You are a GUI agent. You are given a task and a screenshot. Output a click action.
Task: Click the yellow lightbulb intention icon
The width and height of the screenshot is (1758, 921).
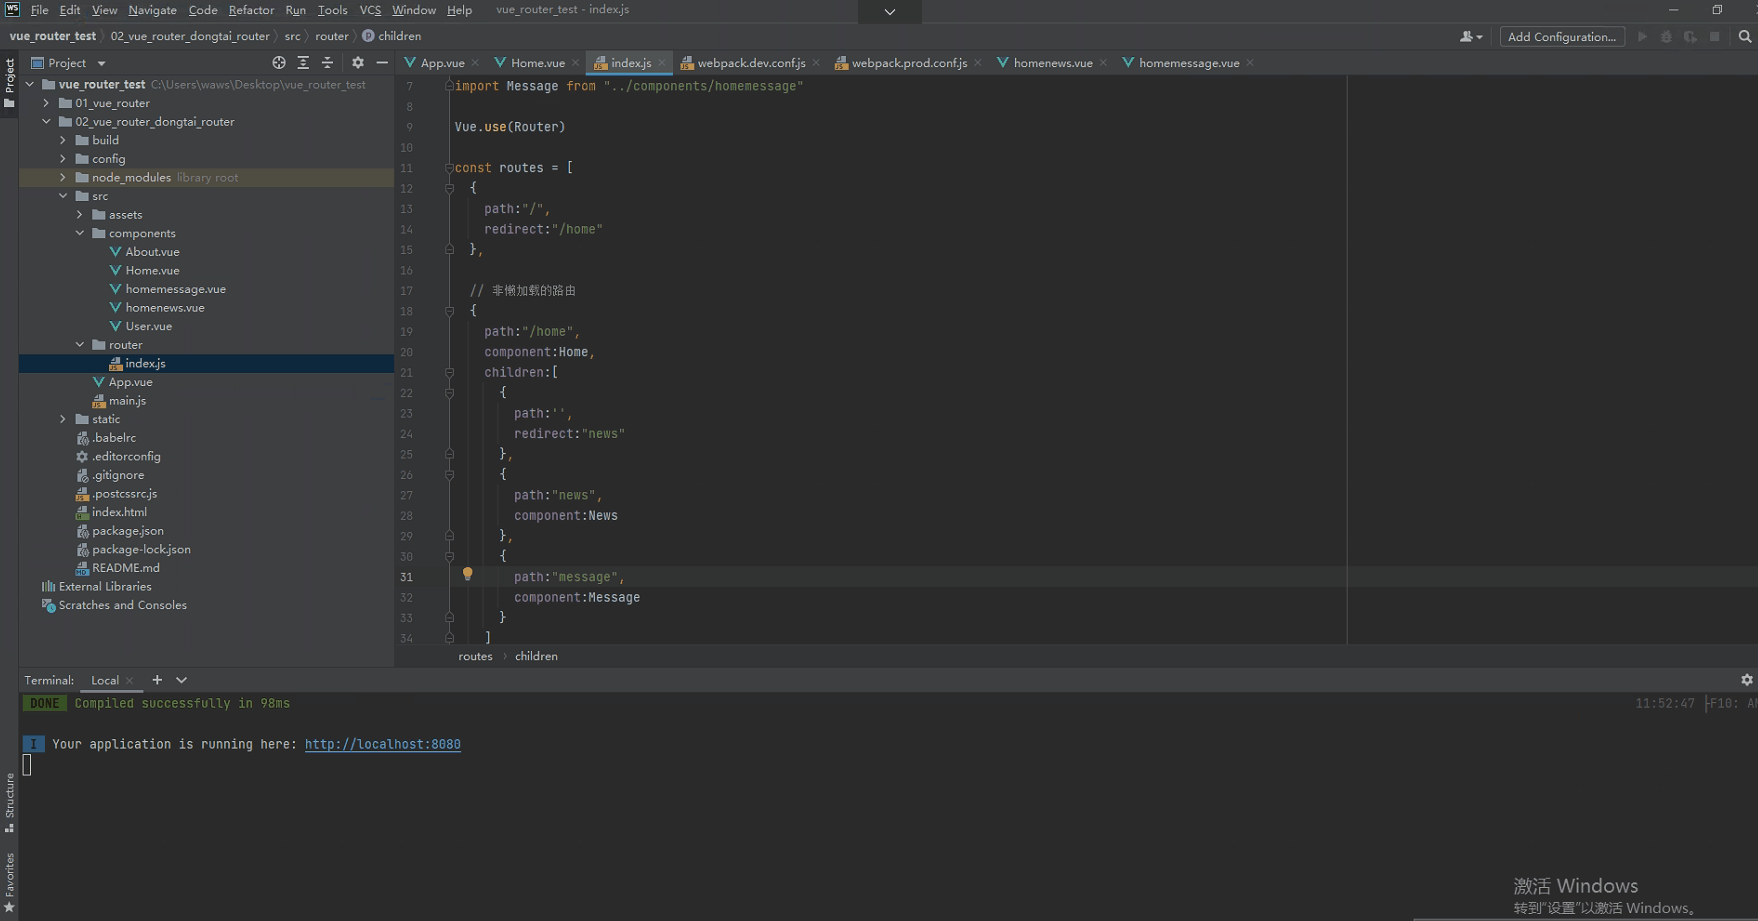point(467,574)
